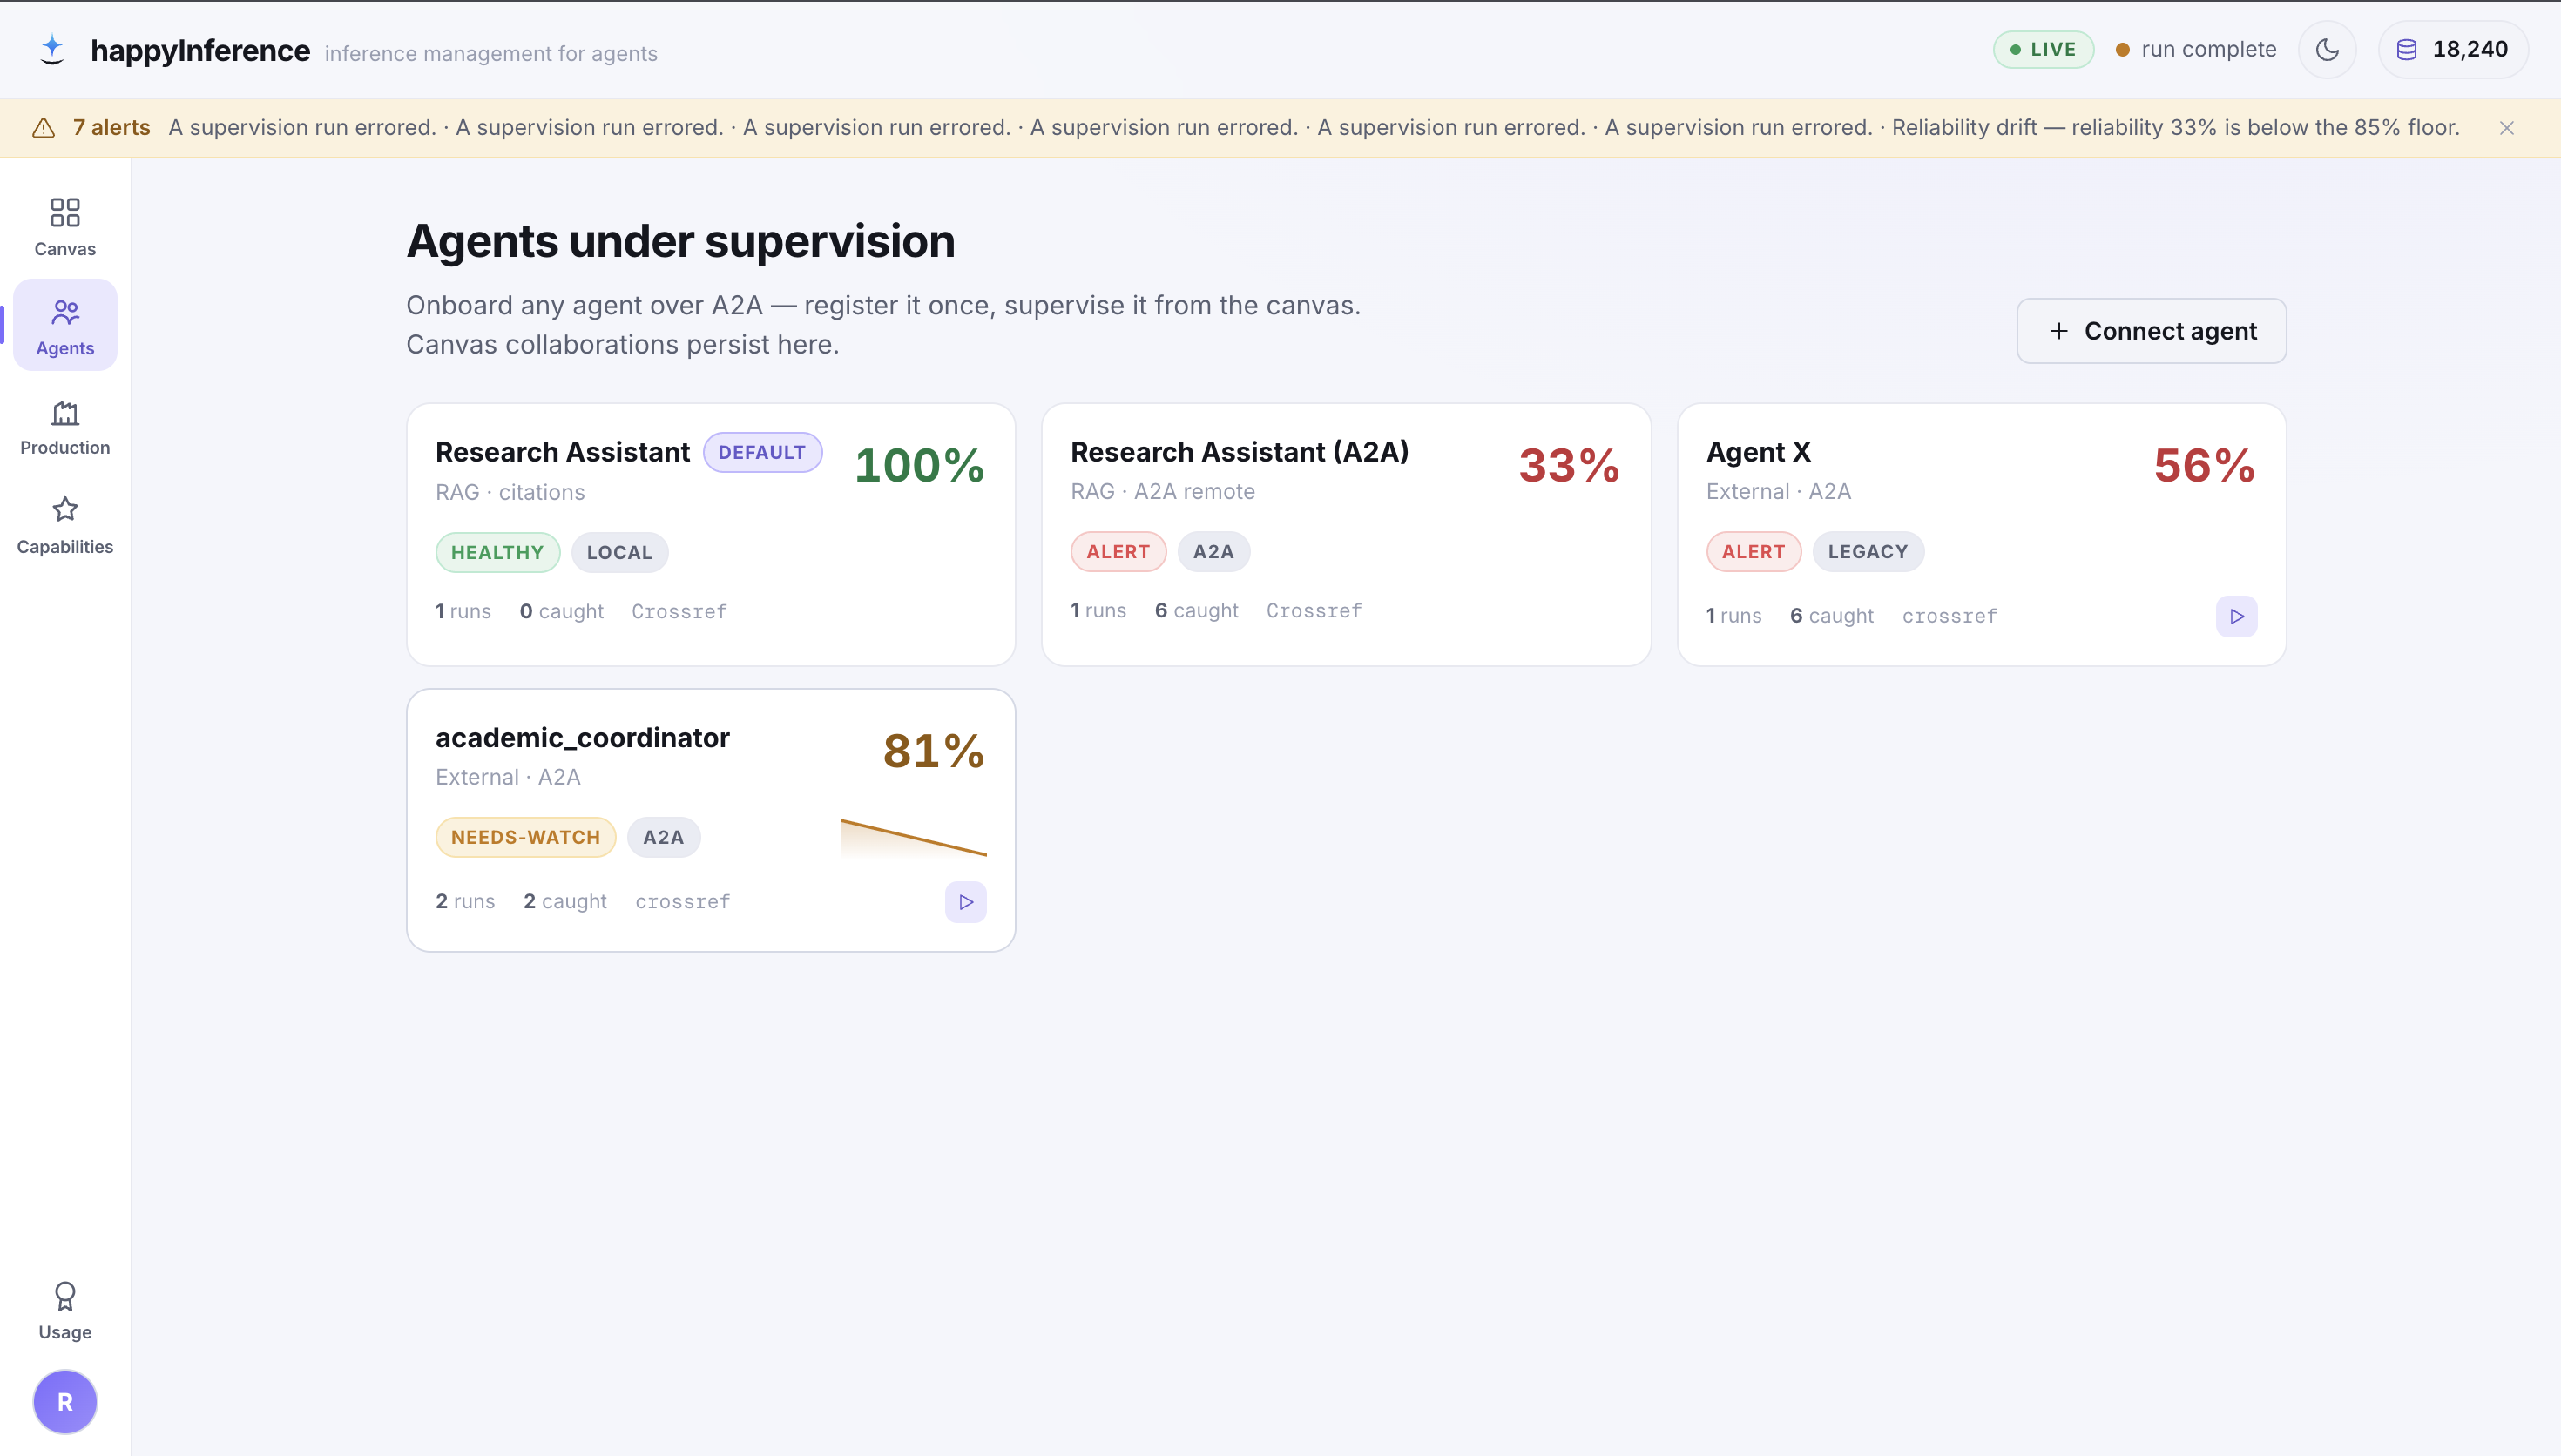Click the LOCAL tag
This screenshot has width=2561, height=1456.
(x=619, y=552)
